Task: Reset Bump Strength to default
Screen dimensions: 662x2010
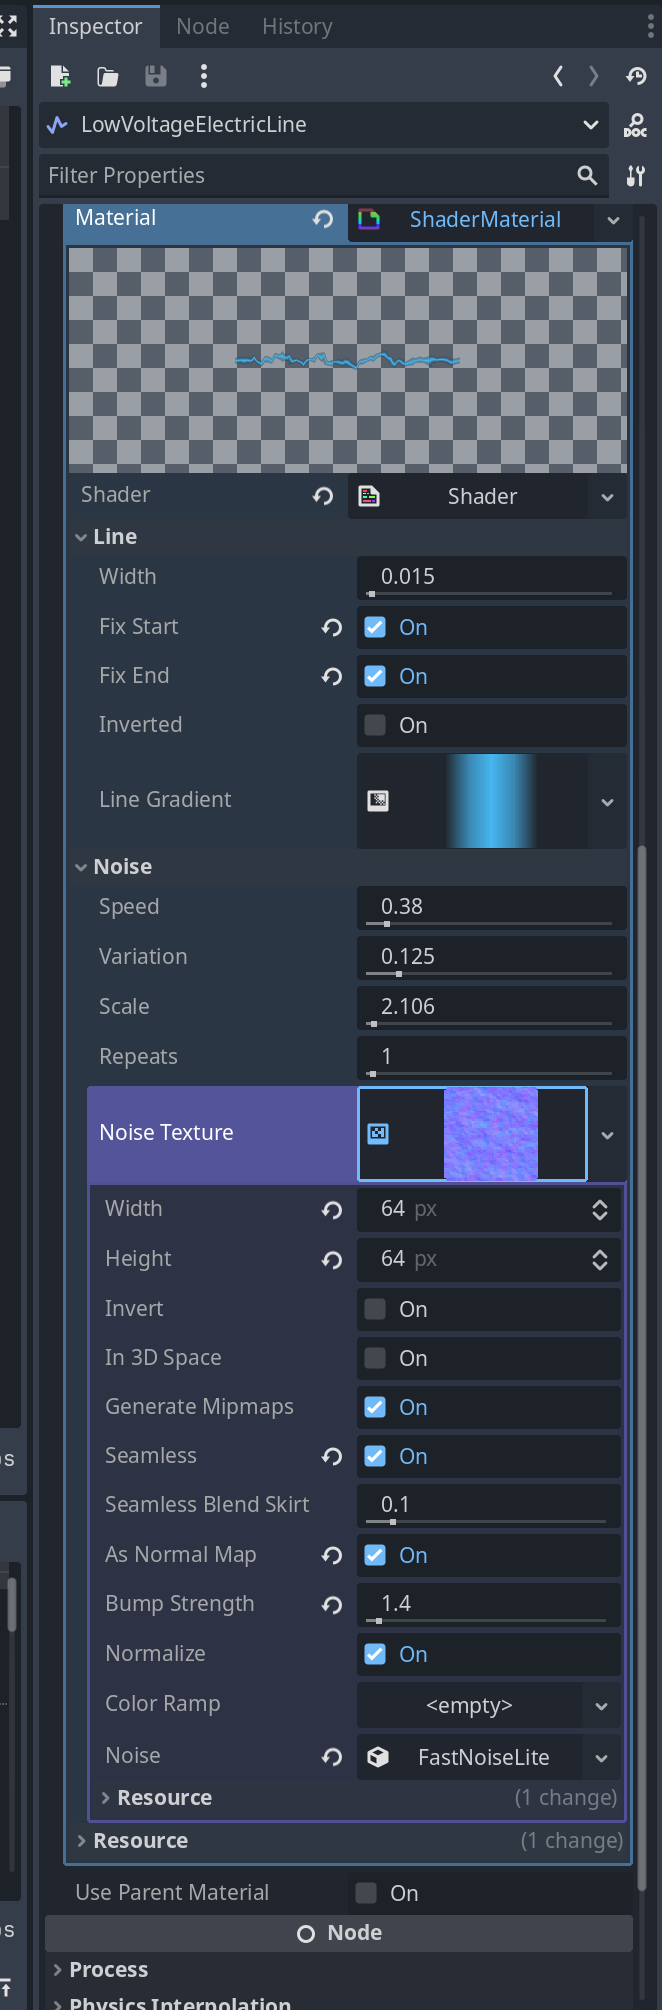Action: [332, 1605]
